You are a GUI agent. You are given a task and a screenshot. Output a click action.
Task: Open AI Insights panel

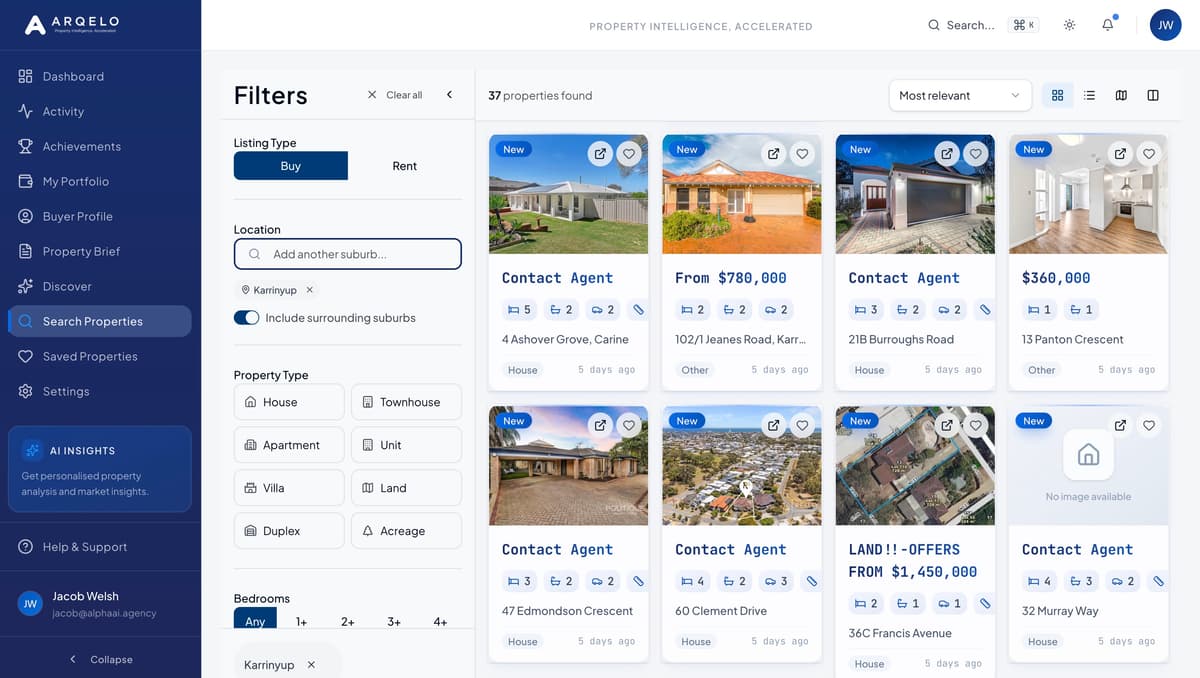pyautogui.click(x=100, y=470)
